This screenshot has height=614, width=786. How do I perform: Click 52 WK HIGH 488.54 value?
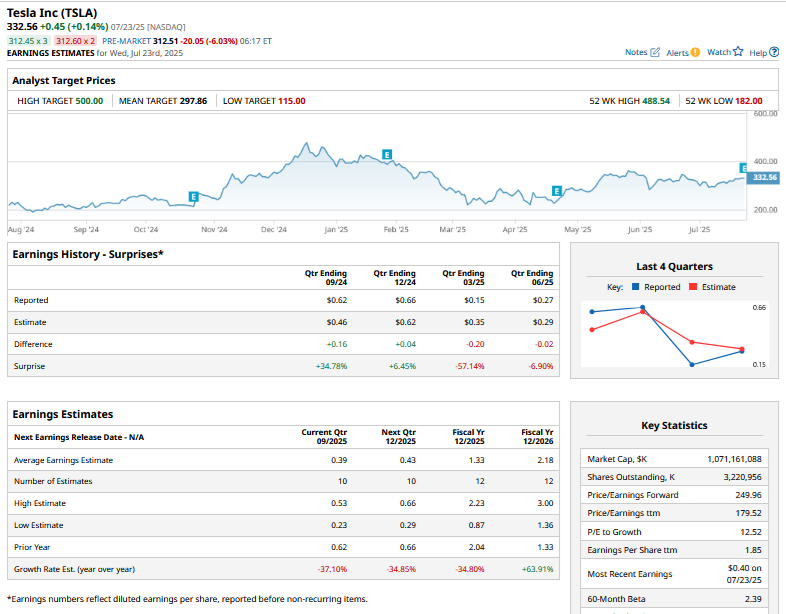[656, 101]
